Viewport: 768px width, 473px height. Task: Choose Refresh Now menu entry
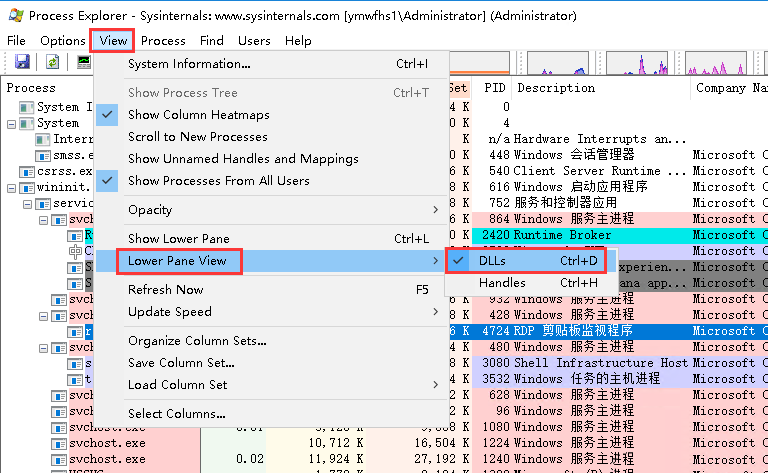272,290
